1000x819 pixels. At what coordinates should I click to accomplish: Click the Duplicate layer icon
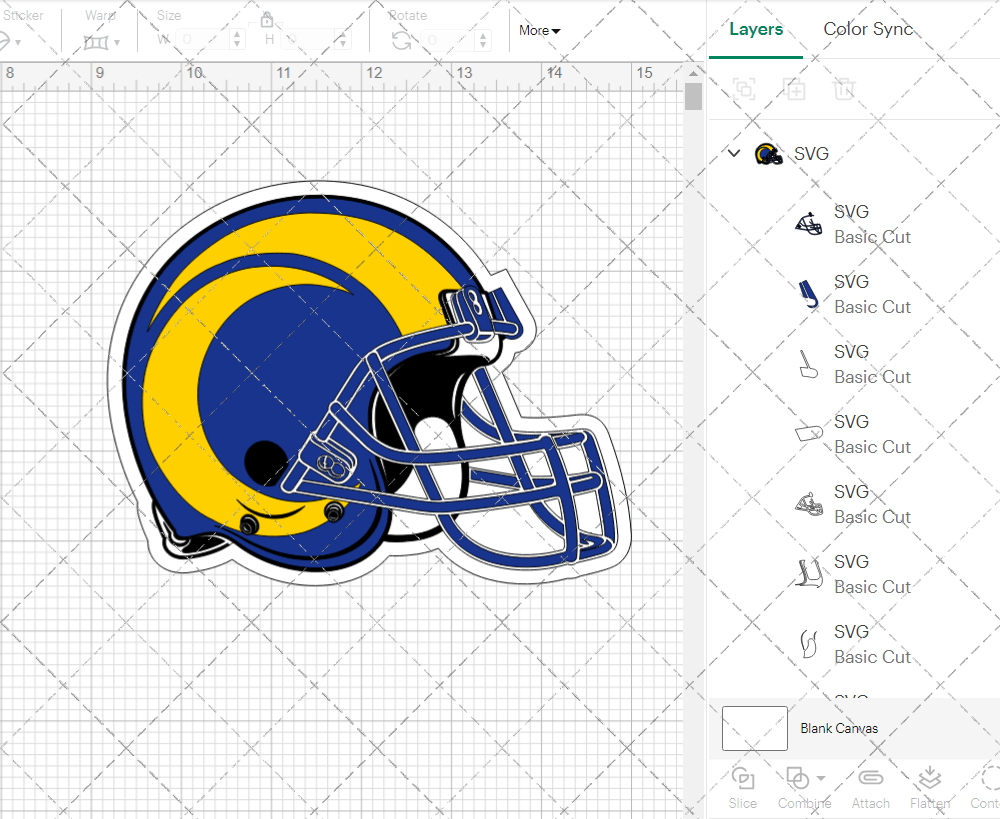(795, 89)
